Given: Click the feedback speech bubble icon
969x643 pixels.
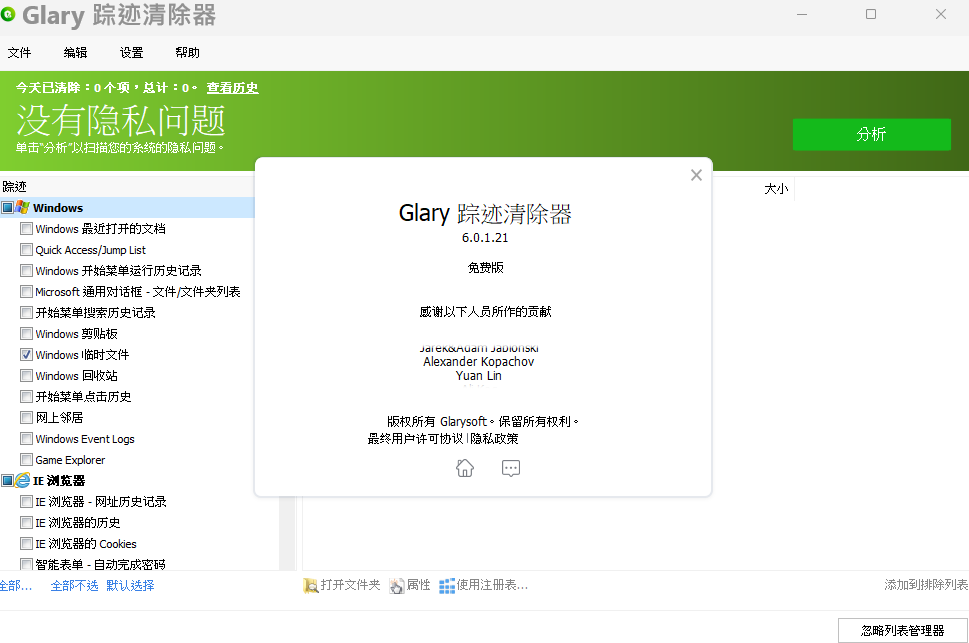Looking at the screenshot, I should (511, 468).
